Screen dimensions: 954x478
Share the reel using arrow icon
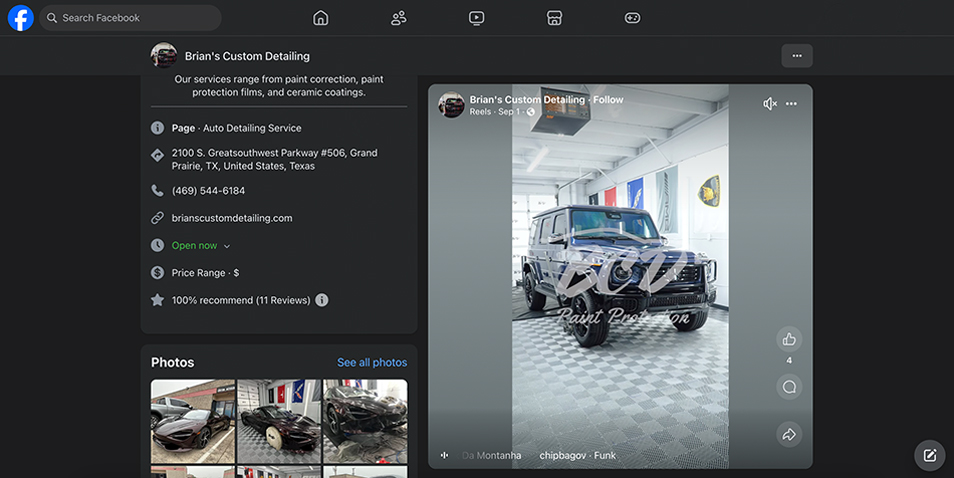tap(789, 434)
